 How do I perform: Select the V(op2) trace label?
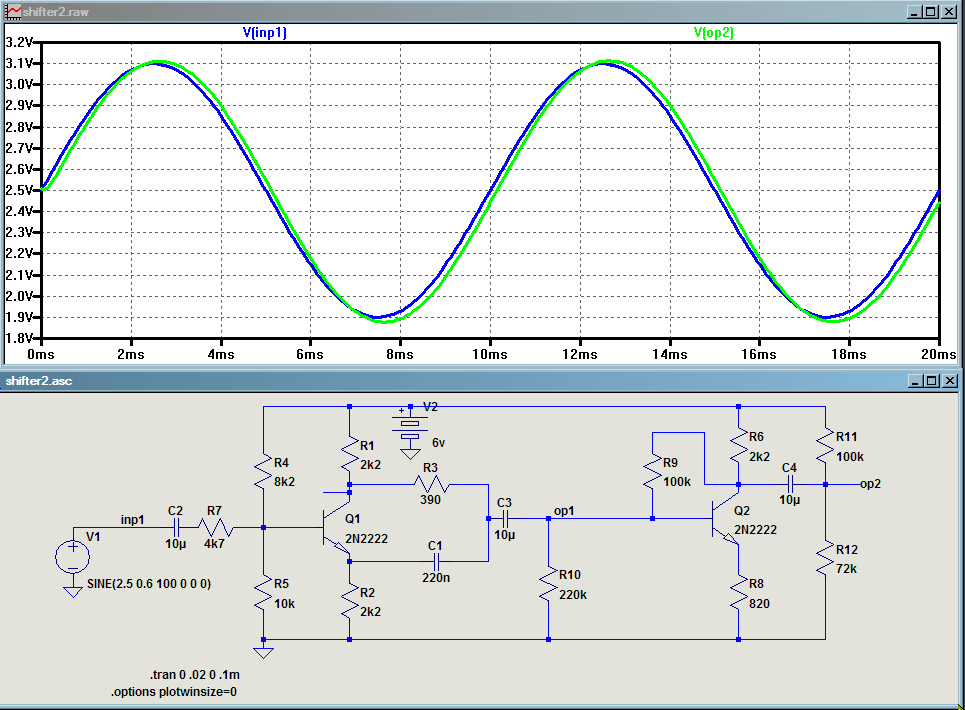coord(714,33)
